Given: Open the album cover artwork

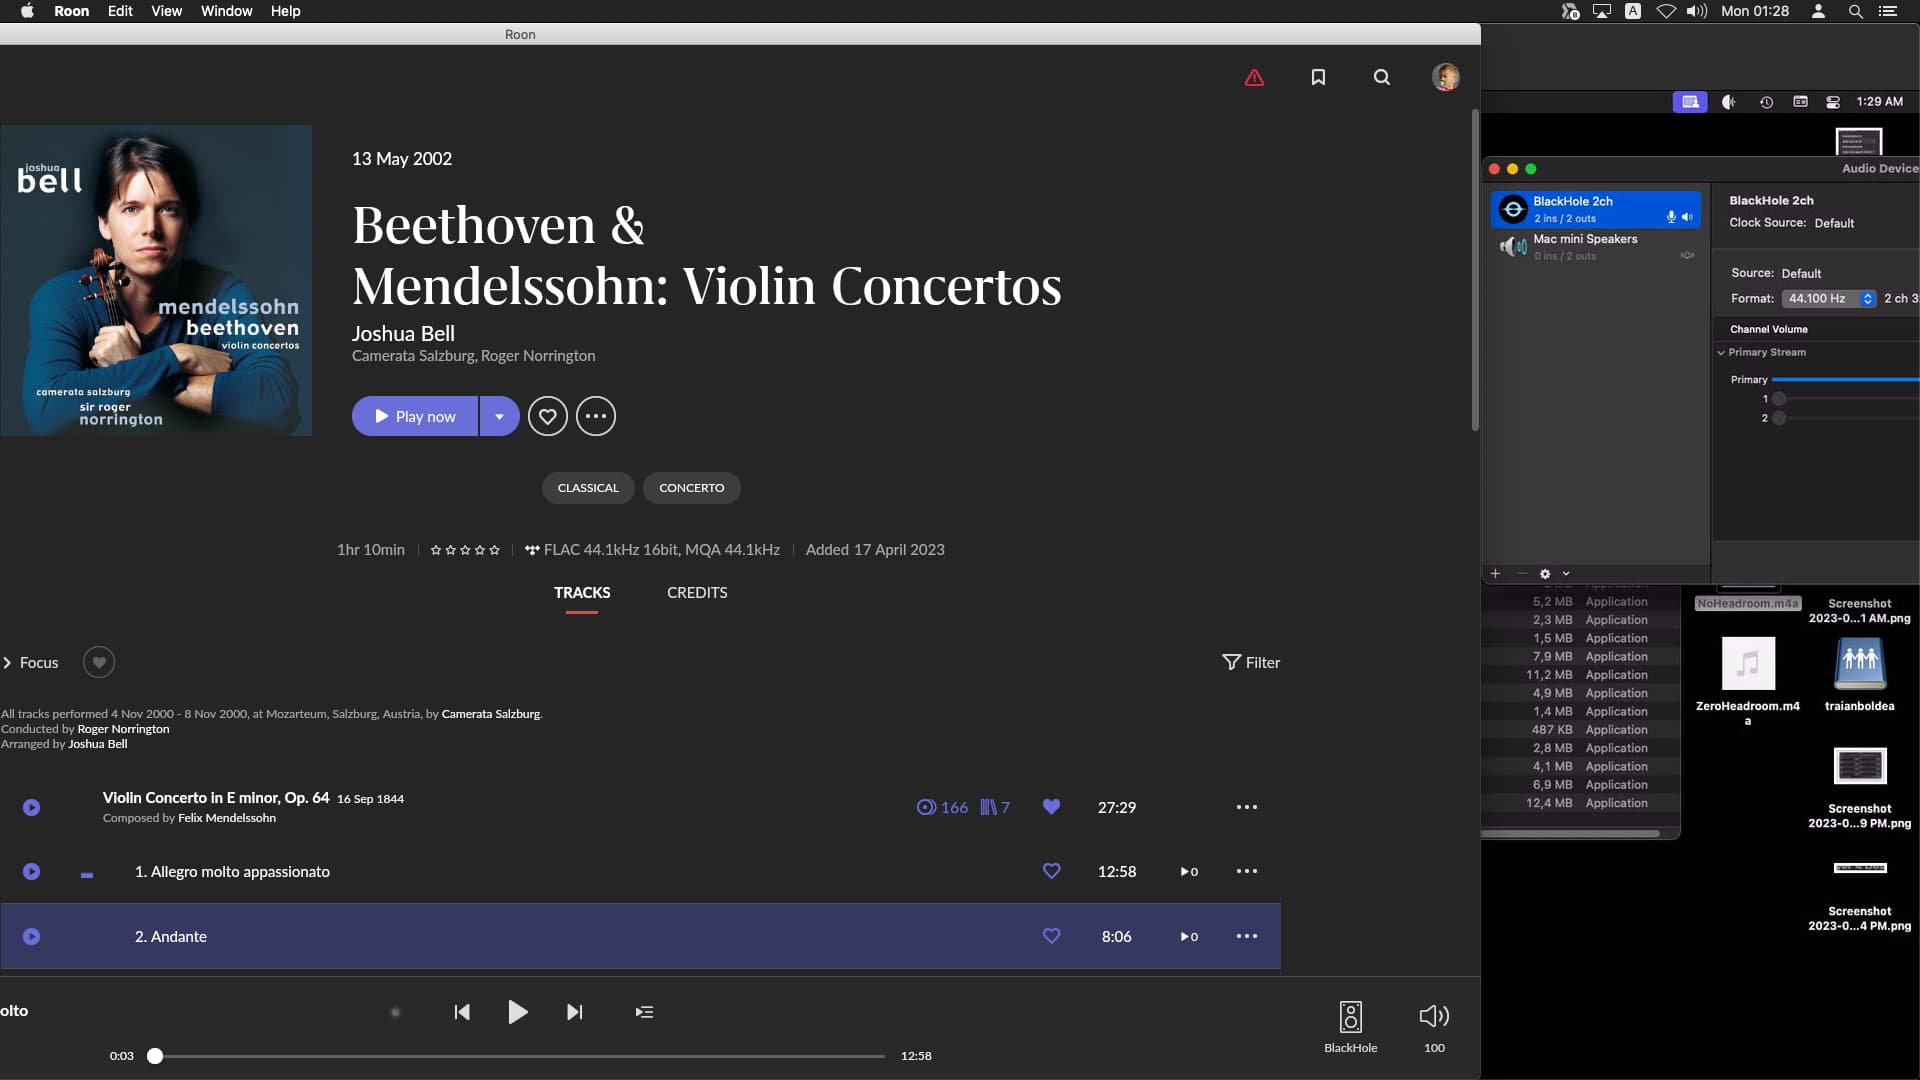Looking at the screenshot, I should 156,280.
